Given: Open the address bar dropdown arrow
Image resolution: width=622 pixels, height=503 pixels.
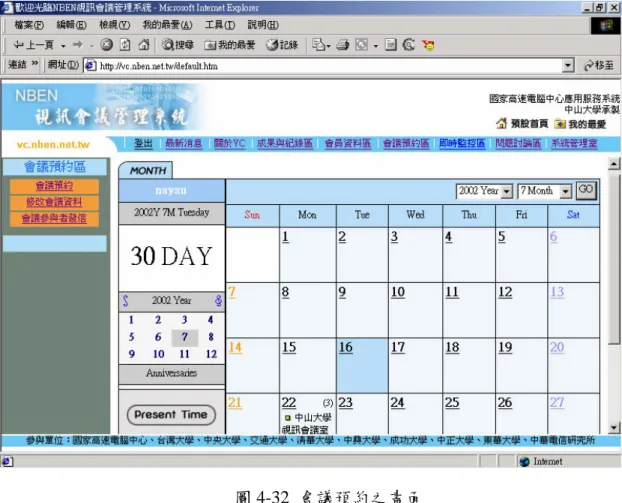Looking at the screenshot, I should 568,65.
